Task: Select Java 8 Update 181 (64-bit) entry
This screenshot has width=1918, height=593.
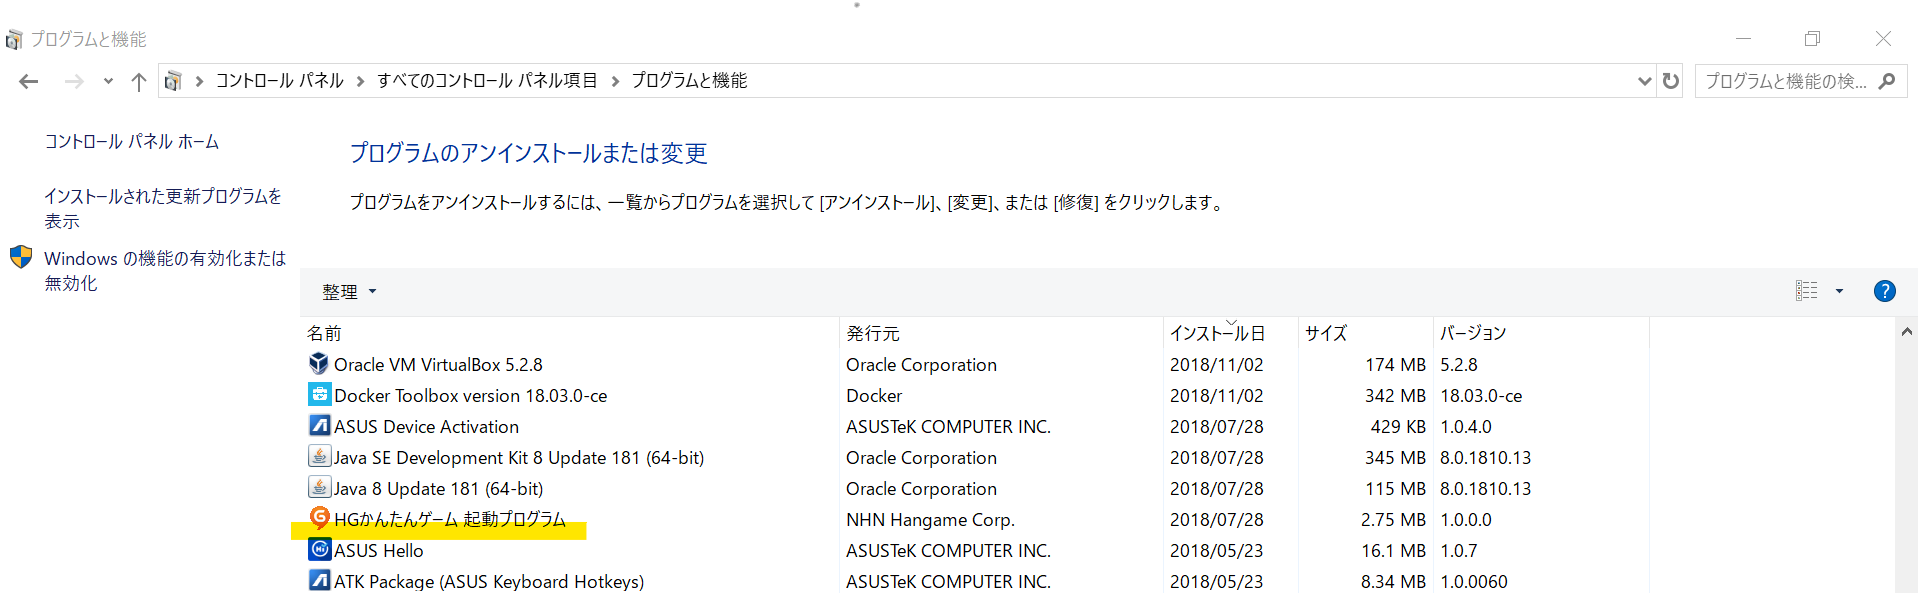Action: click(438, 488)
